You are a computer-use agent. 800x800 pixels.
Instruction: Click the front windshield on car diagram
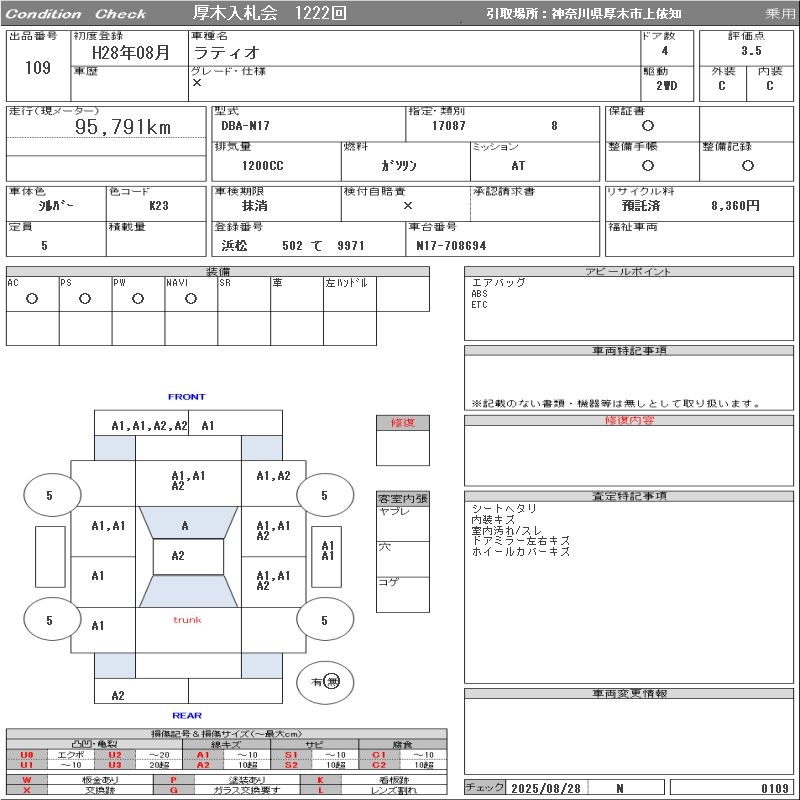click(x=184, y=525)
